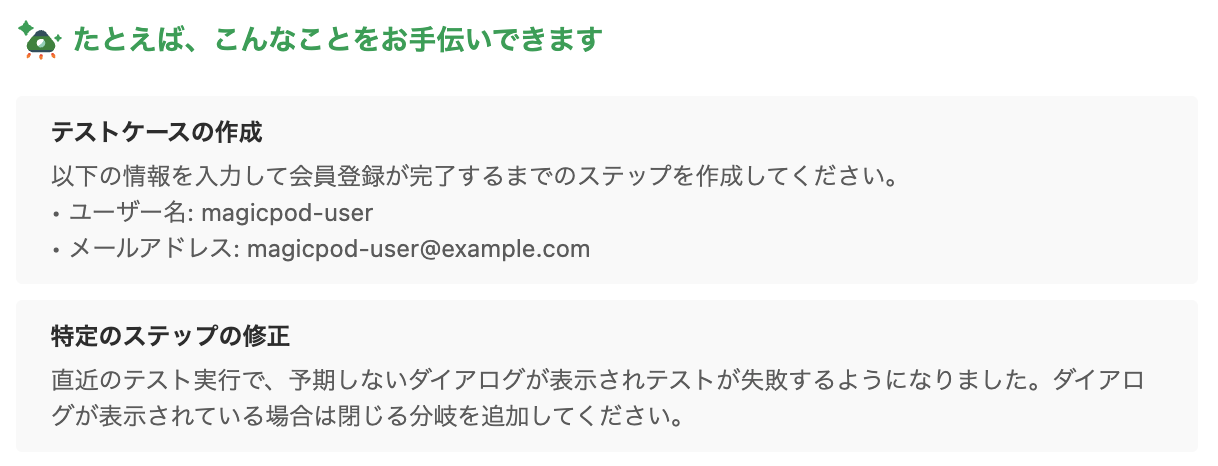Click the line starting with 以下の情報を入力して
The width and height of the screenshot is (1218, 466).
(x=471, y=178)
